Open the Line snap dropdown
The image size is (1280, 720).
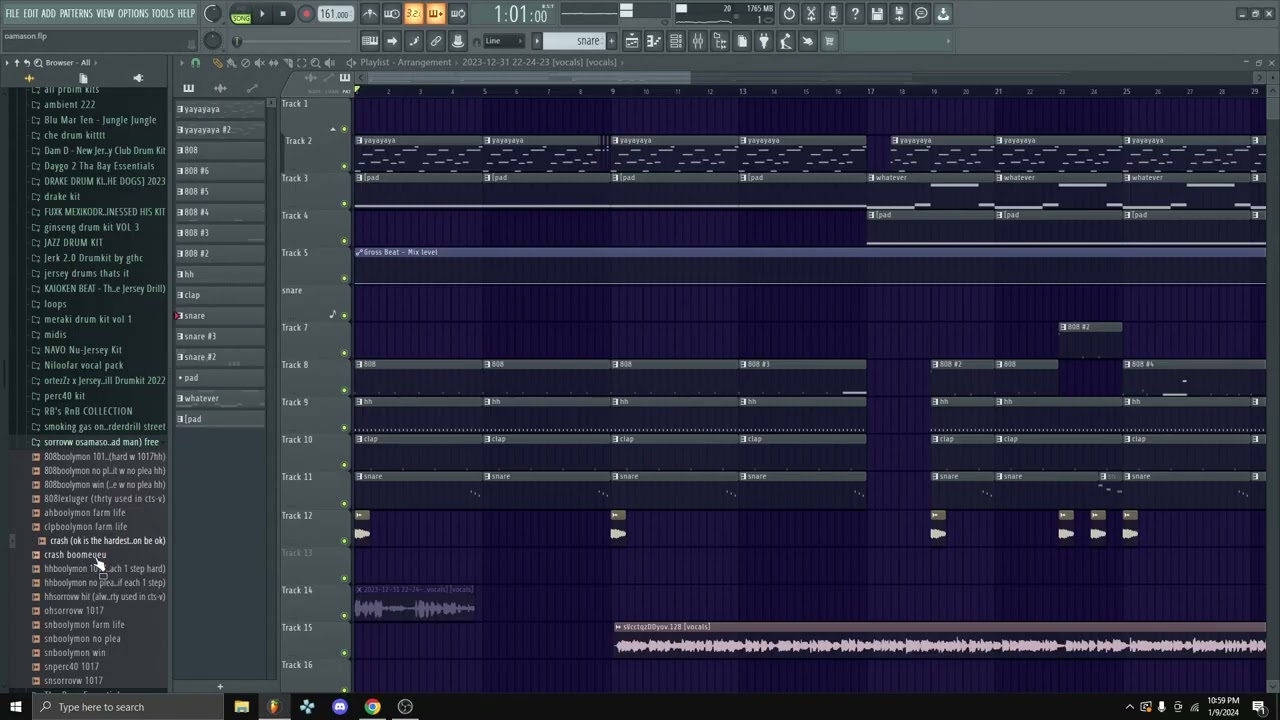point(504,41)
